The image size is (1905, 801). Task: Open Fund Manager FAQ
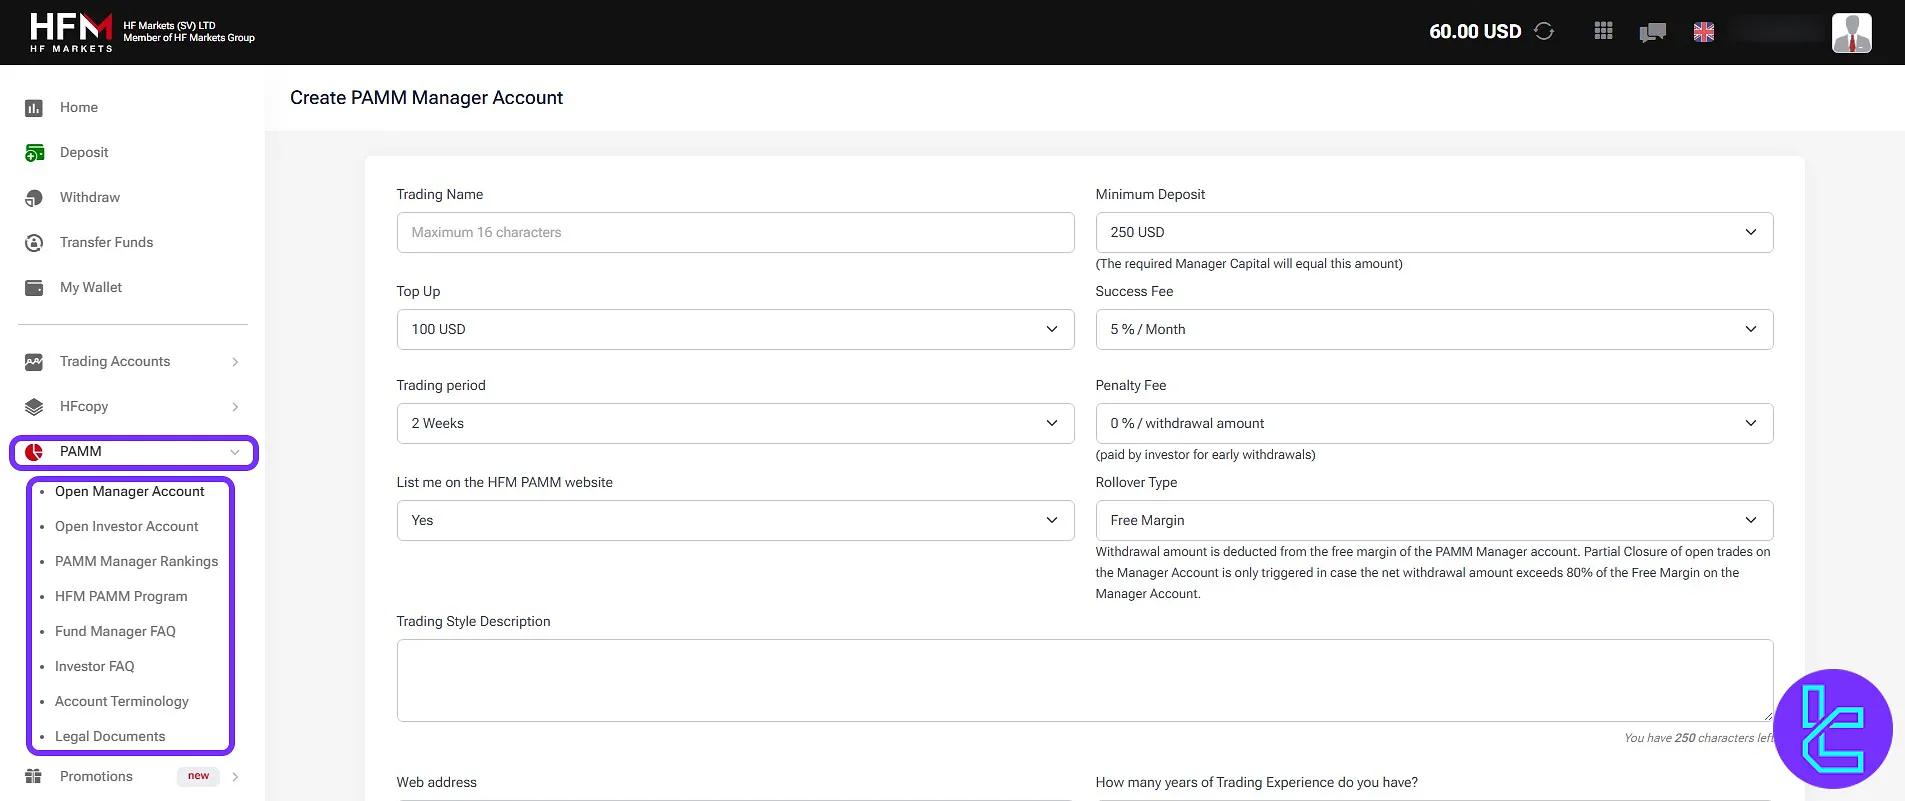pyautogui.click(x=115, y=631)
